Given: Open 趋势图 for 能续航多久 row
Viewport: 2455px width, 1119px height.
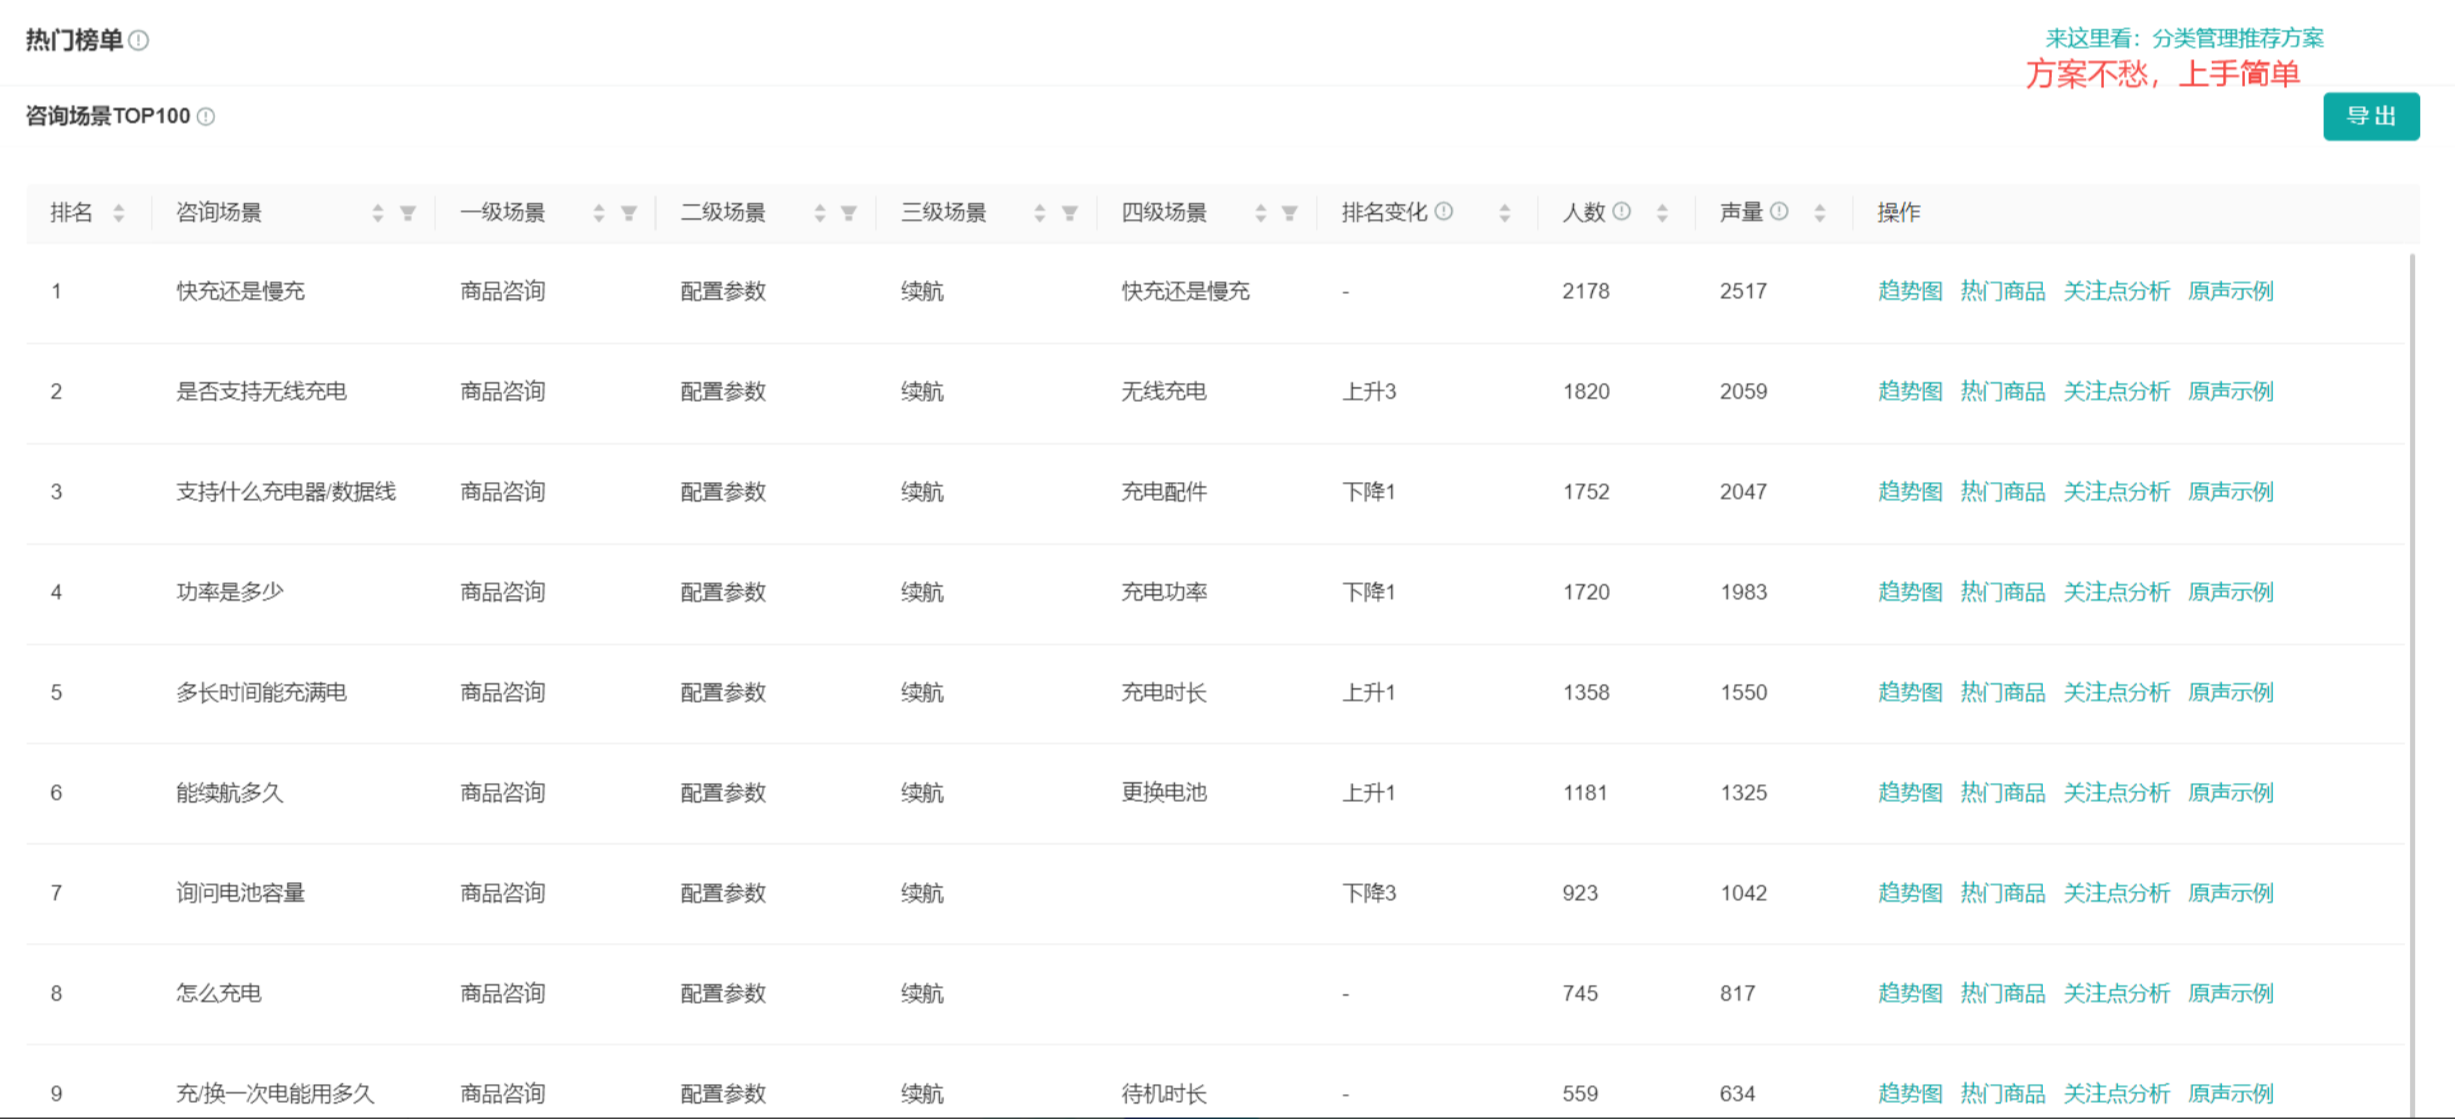Looking at the screenshot, I should click(x=1910, y=793).
